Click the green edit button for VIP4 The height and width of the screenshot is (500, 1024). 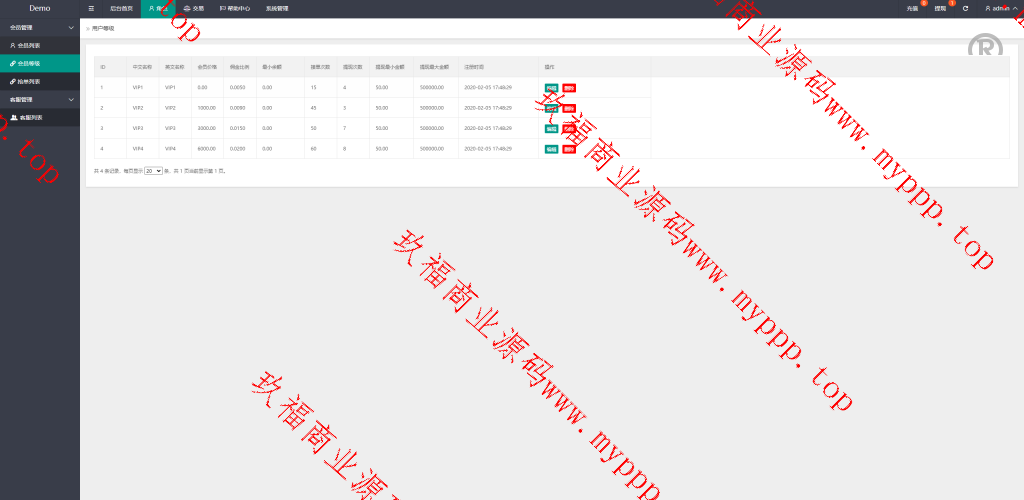(551, 149)
